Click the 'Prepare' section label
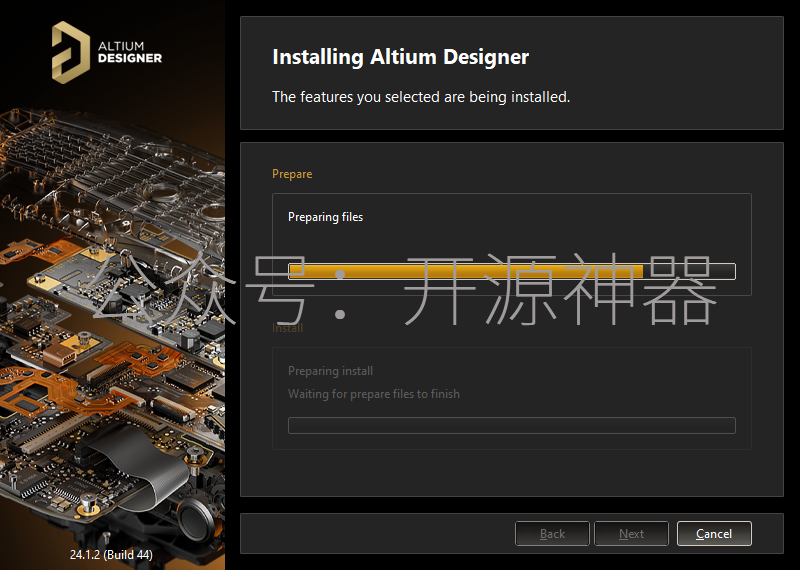Viewport: 800px width, 570px height. [x=292, y=174]
